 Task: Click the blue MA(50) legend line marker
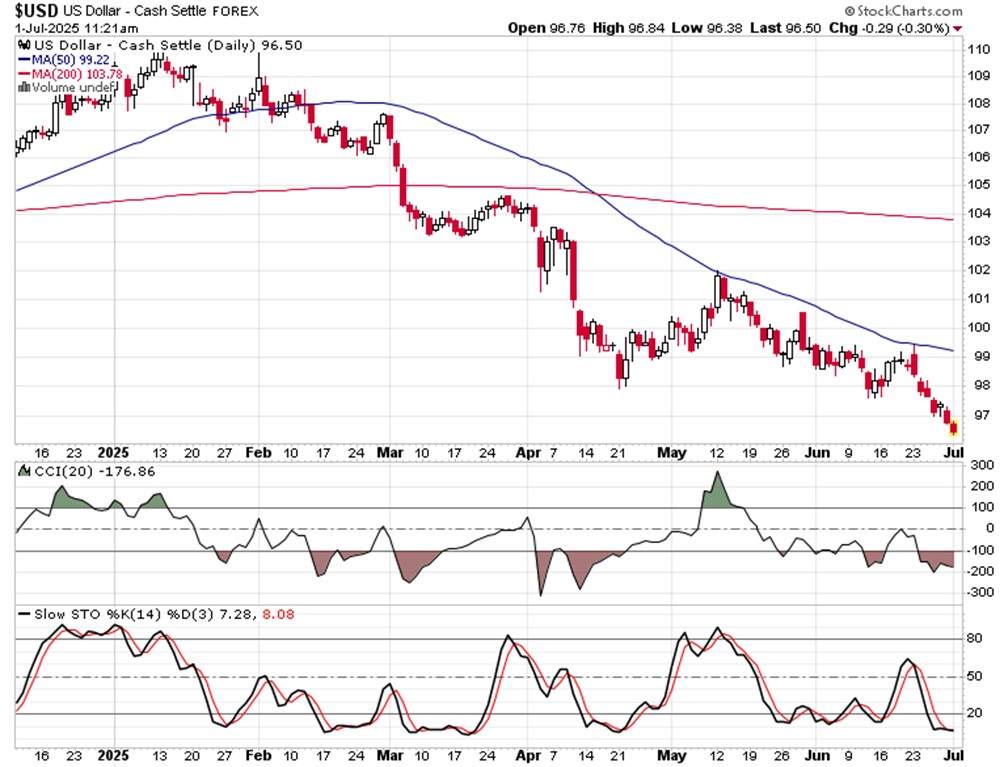(x=24, y=60)
